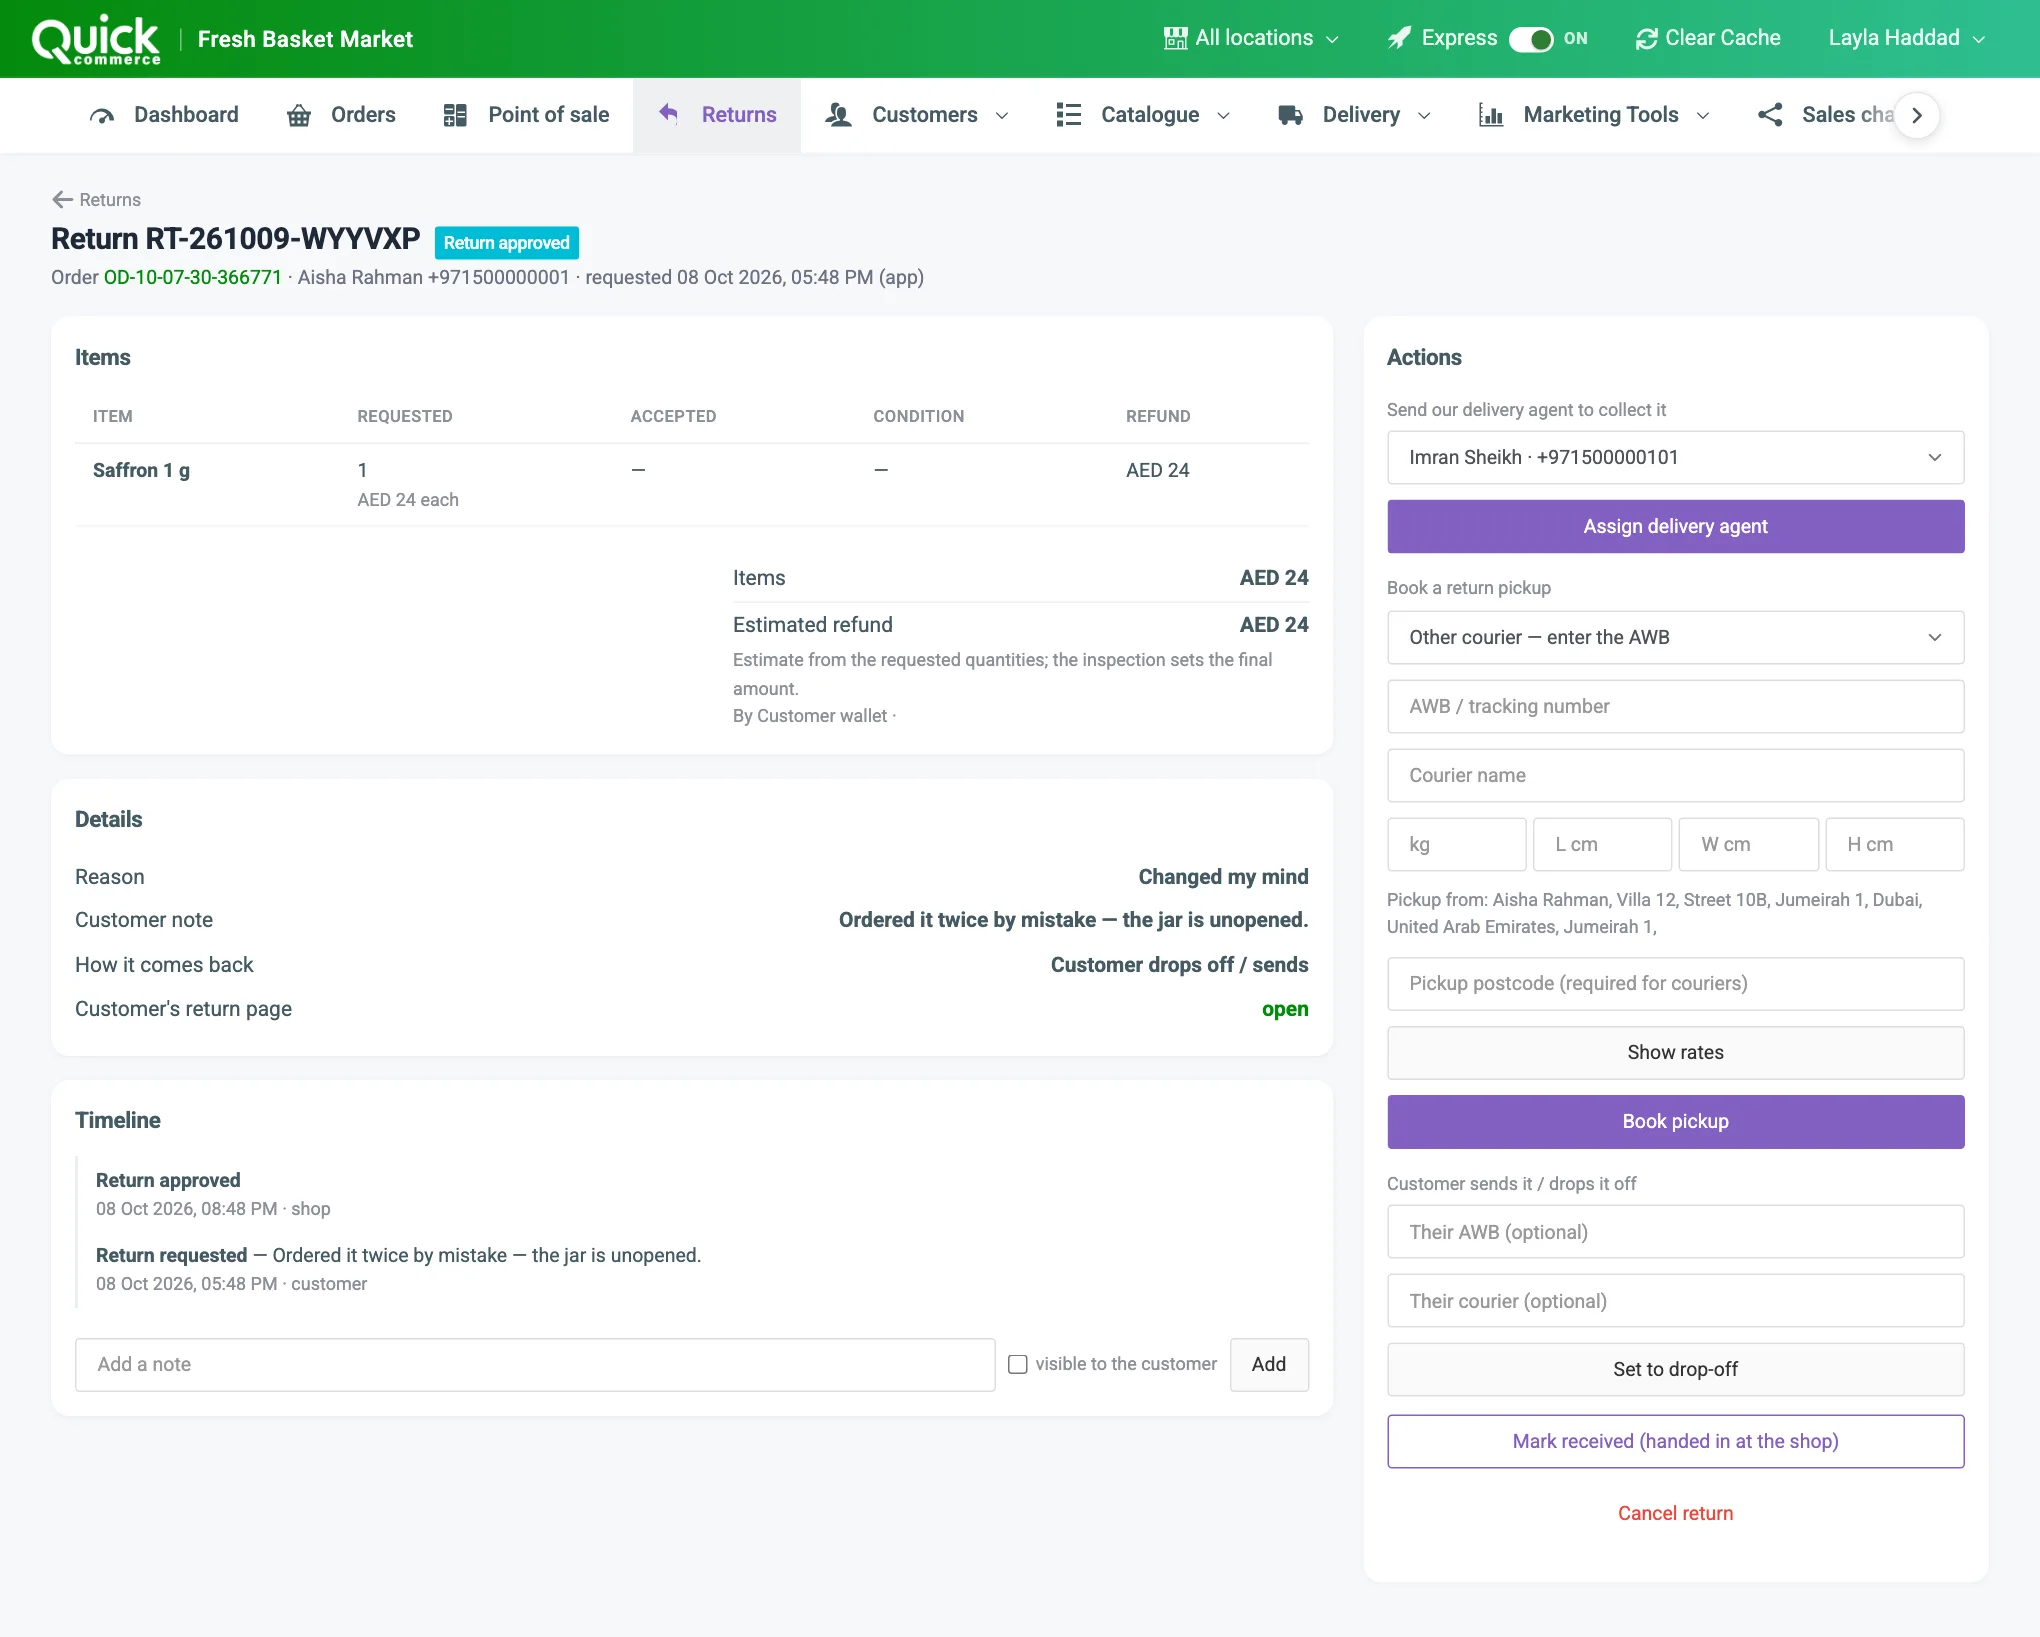This screenshot has height=1637, width=2040.
Task: Click the Express rocket icon
Action: point(1400,38)
